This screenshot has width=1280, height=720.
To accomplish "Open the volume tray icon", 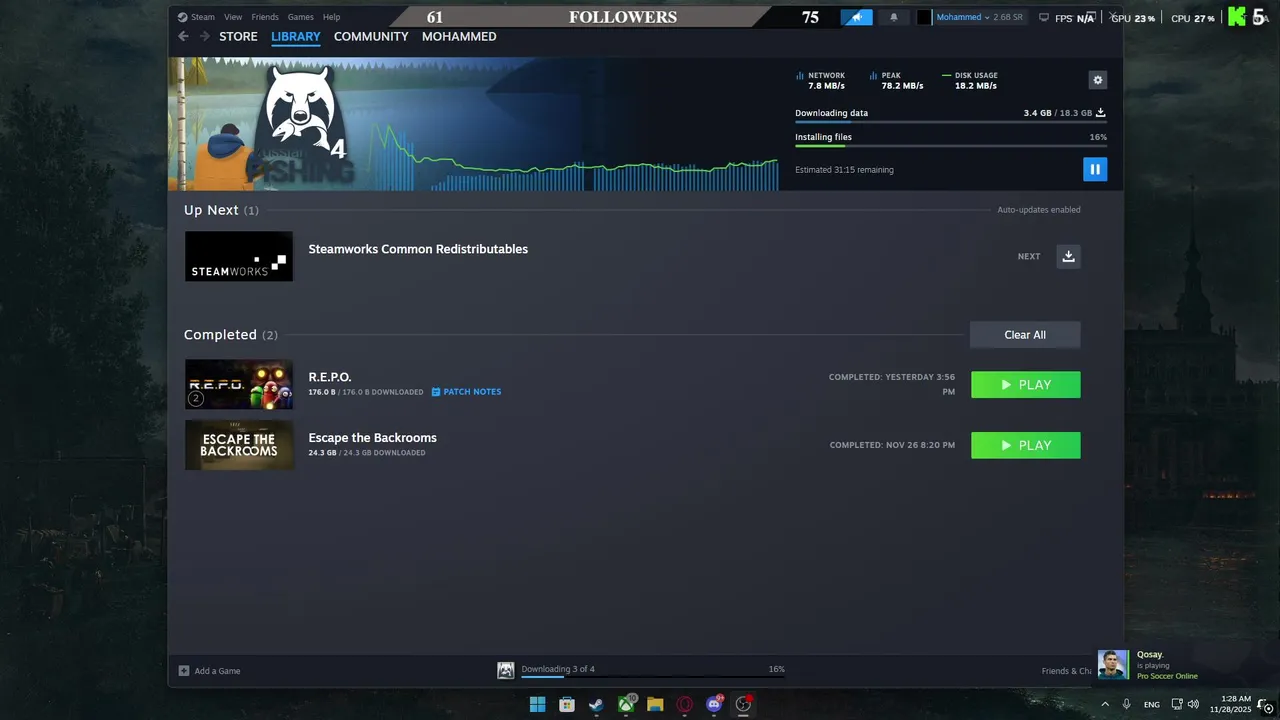I will click(x=1193, y=704).
